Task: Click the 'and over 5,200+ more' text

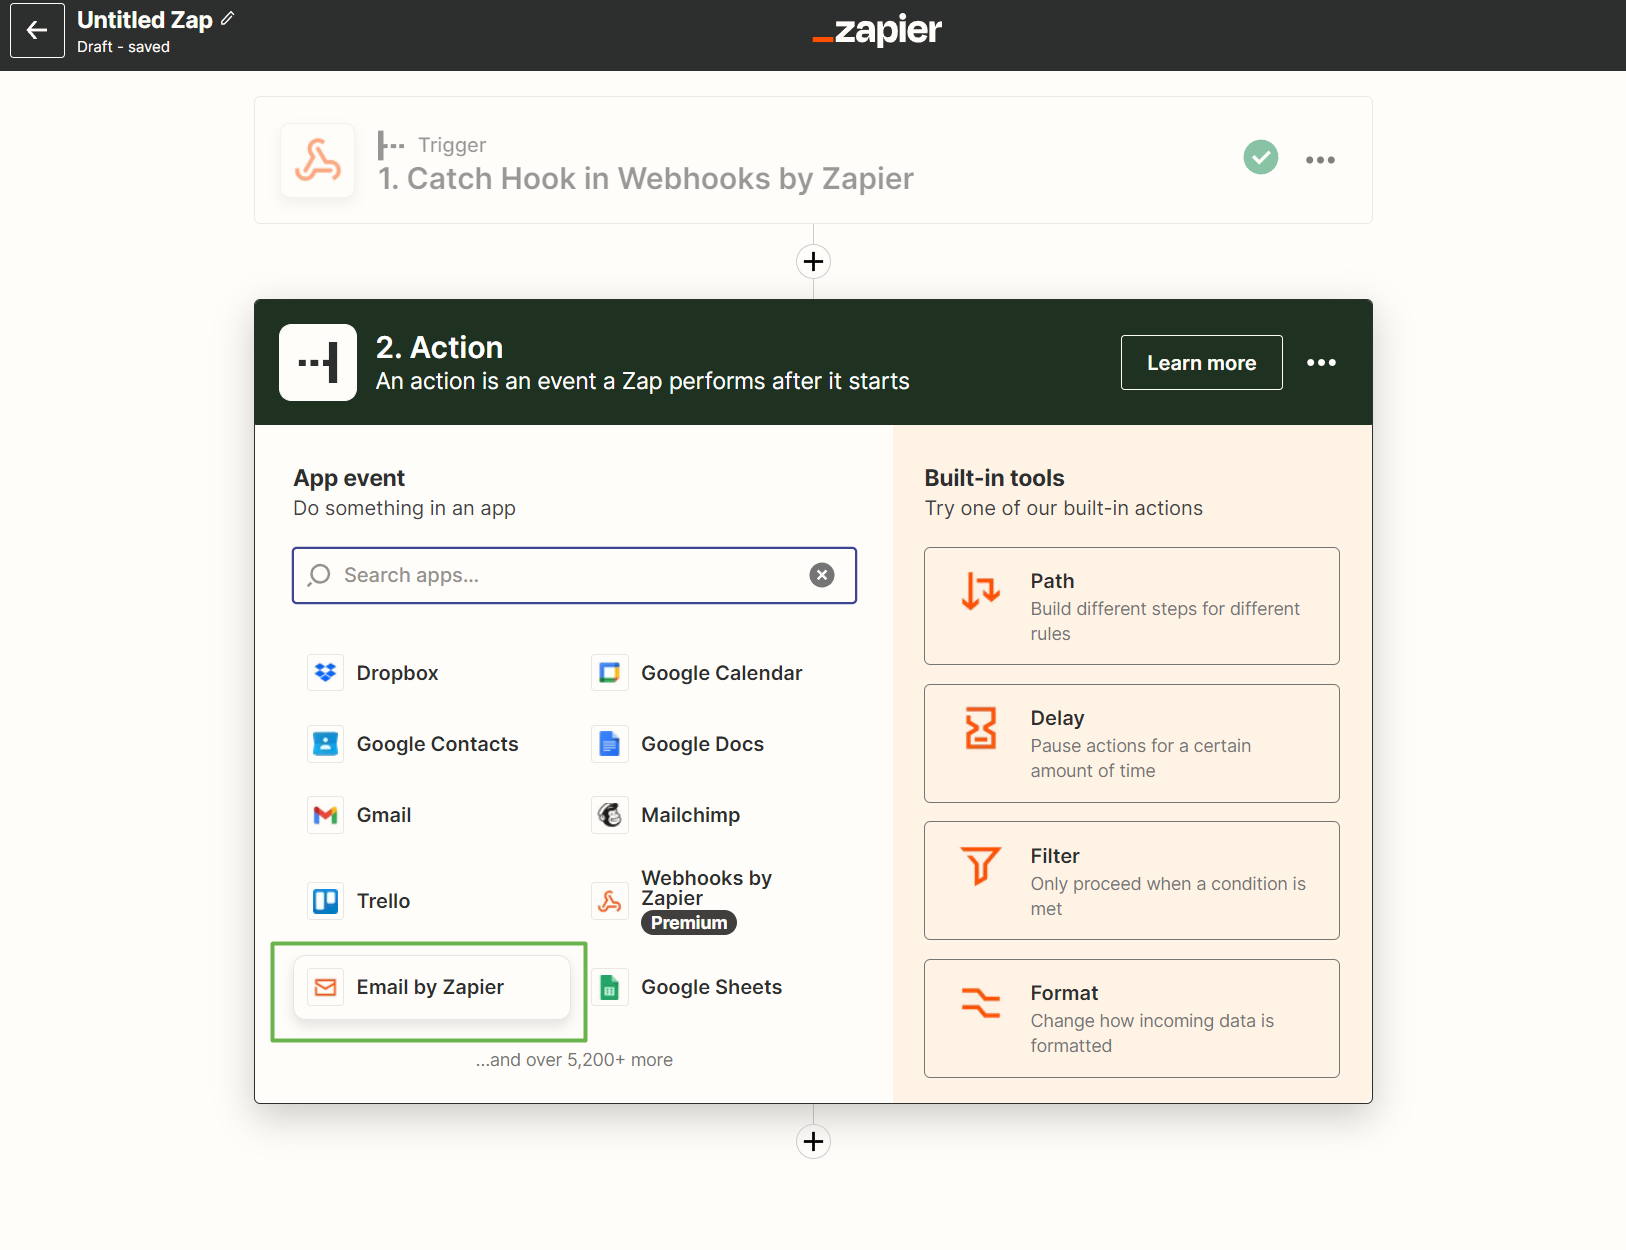Action: (574, 1060)
